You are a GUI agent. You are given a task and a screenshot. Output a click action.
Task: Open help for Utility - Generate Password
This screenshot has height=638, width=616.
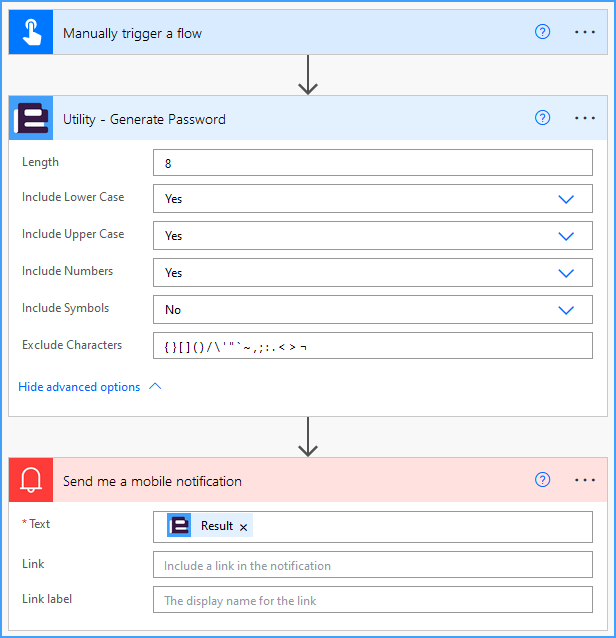coord(542,118)
